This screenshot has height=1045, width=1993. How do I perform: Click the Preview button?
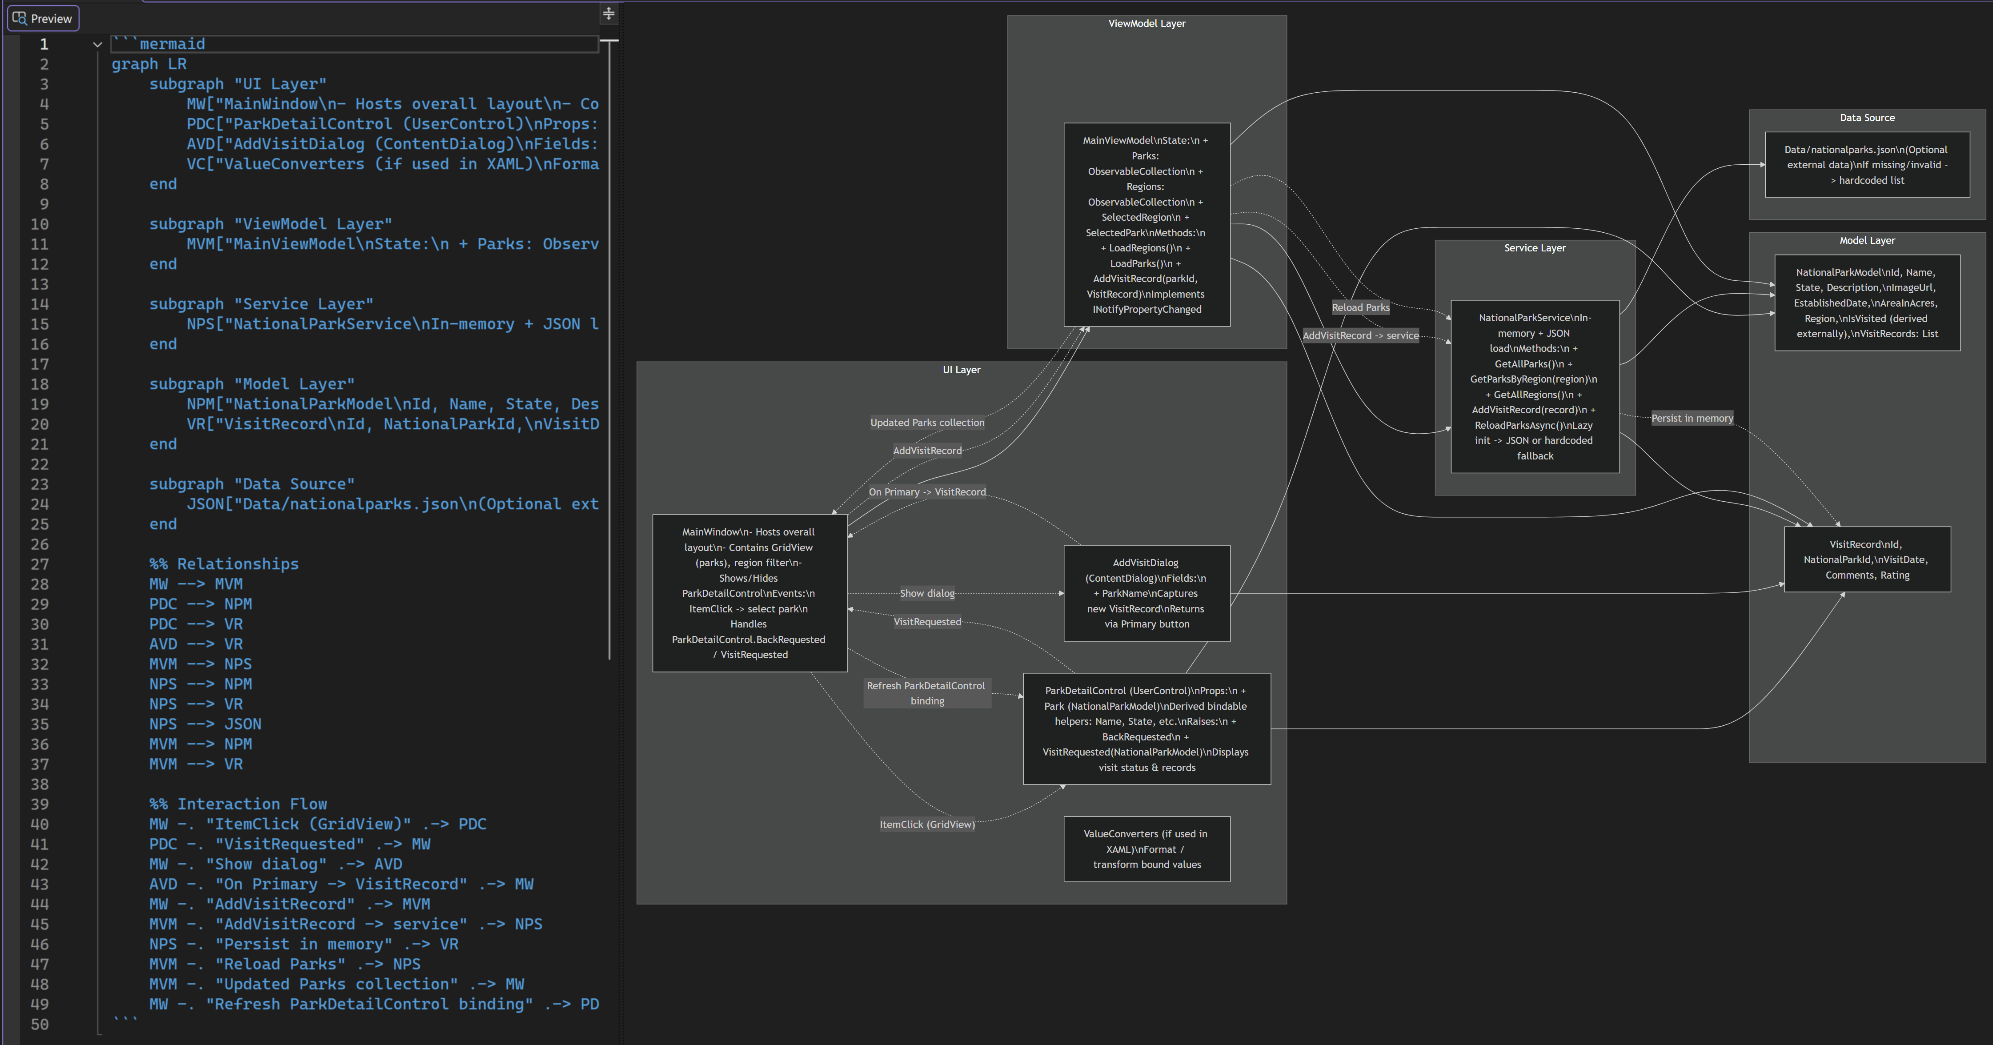pos(43,18)
